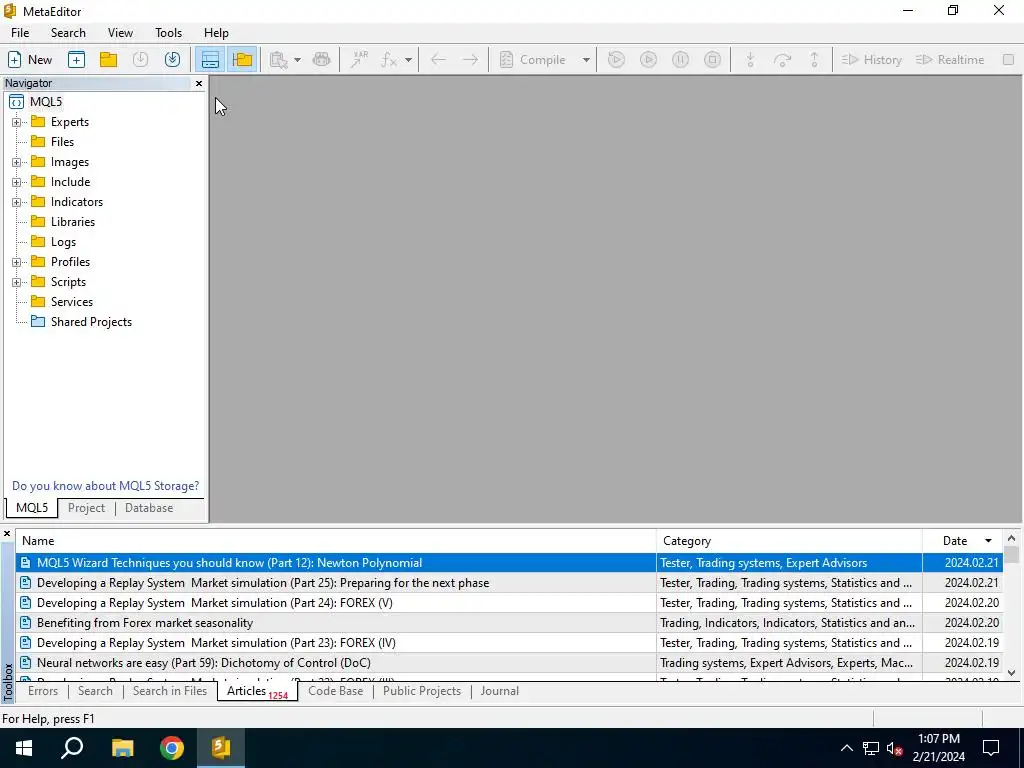Open the File menu
Image resolution: width=1024 pixels, height=768 pixels.
(20, 33)
